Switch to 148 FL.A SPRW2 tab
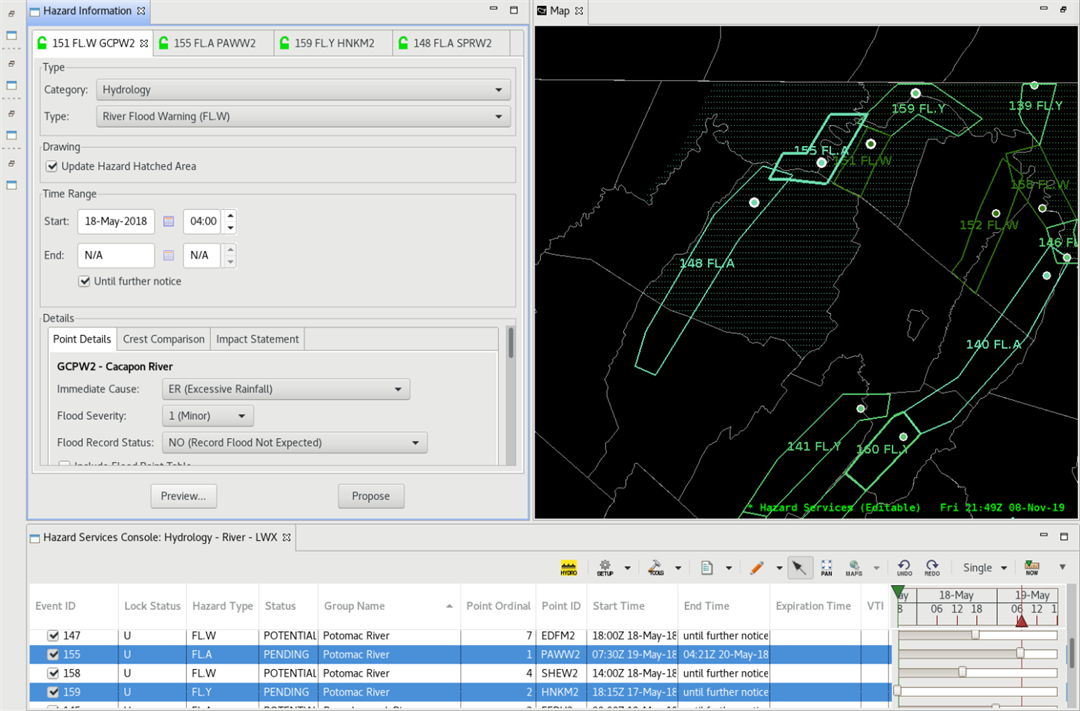The width and height of the screenshot is (1080, 711). (452, 43)
